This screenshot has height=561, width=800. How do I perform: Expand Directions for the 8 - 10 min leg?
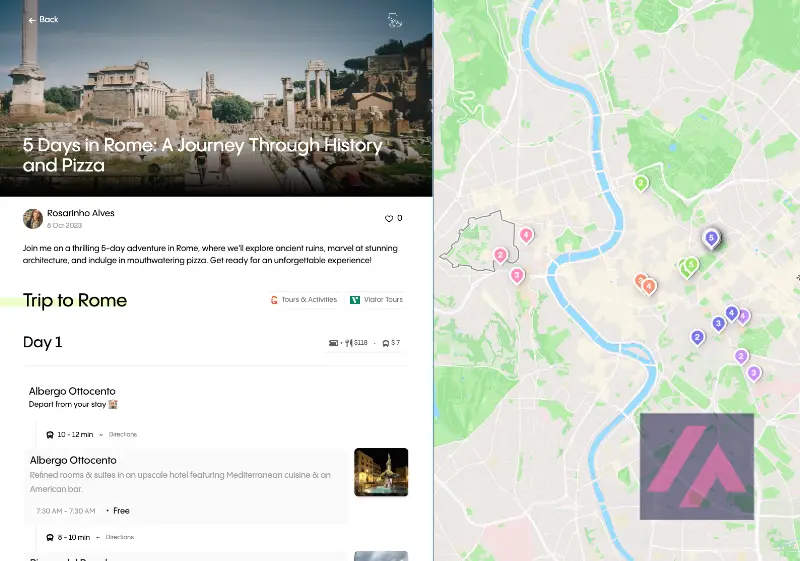click(120, 537)
